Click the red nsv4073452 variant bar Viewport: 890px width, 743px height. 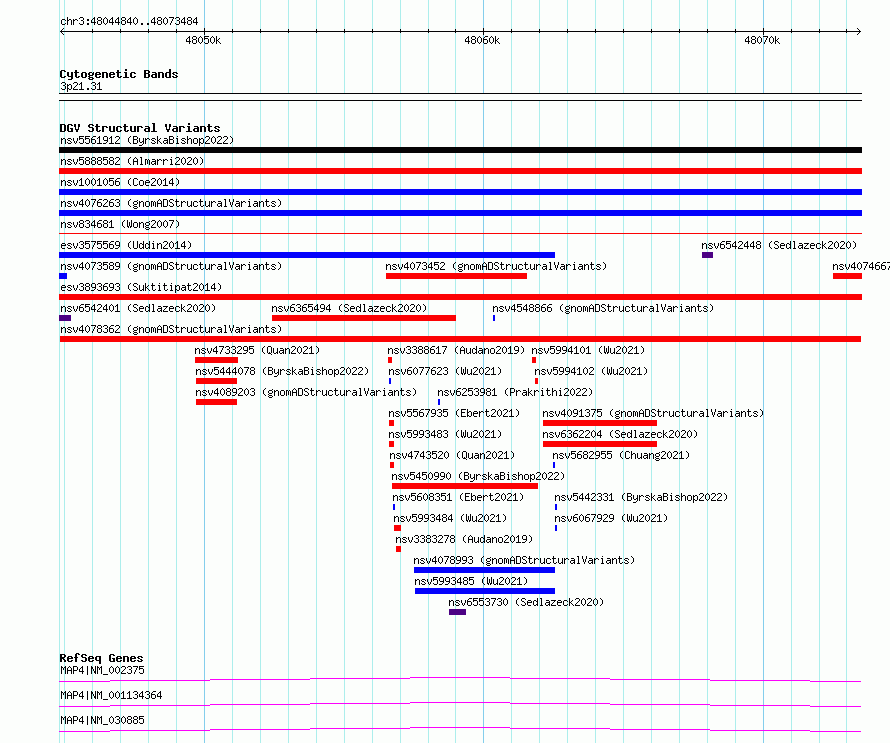point(456,276)
